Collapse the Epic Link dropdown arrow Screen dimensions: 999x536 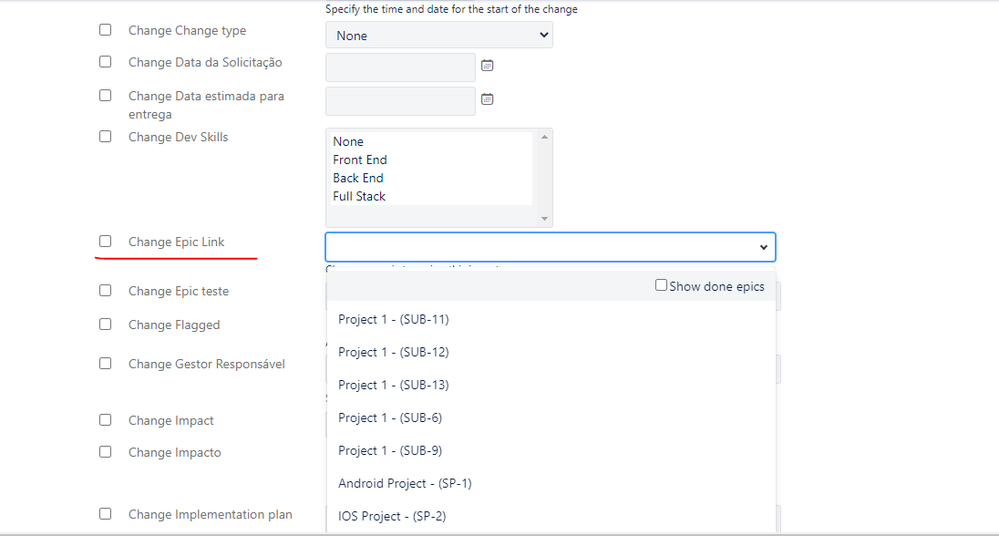763,247
